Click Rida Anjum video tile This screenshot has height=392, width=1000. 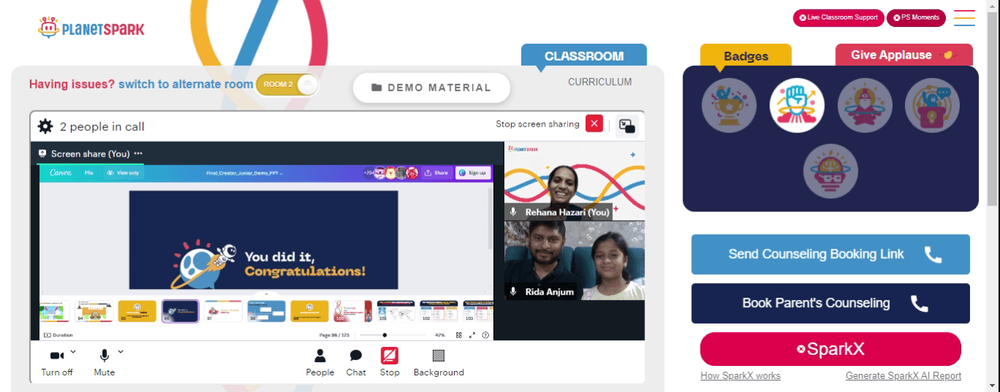[575, 261]
